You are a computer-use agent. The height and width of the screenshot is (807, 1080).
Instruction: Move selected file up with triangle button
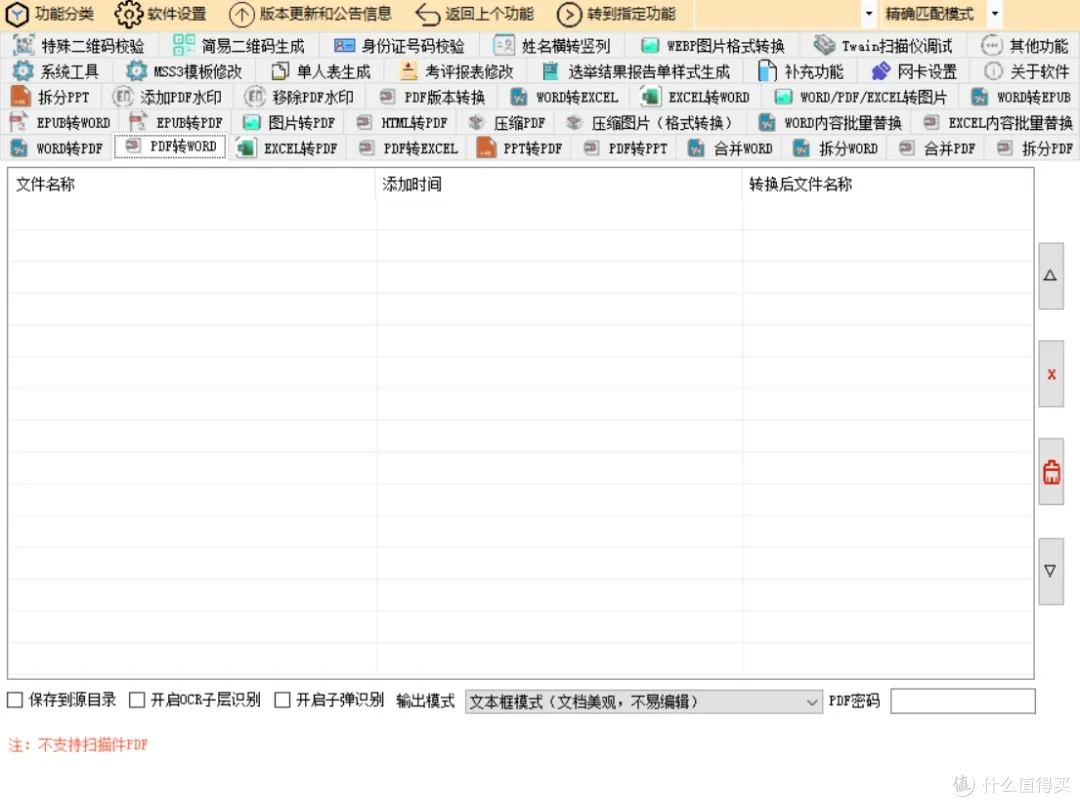[x=1050, y=275]
